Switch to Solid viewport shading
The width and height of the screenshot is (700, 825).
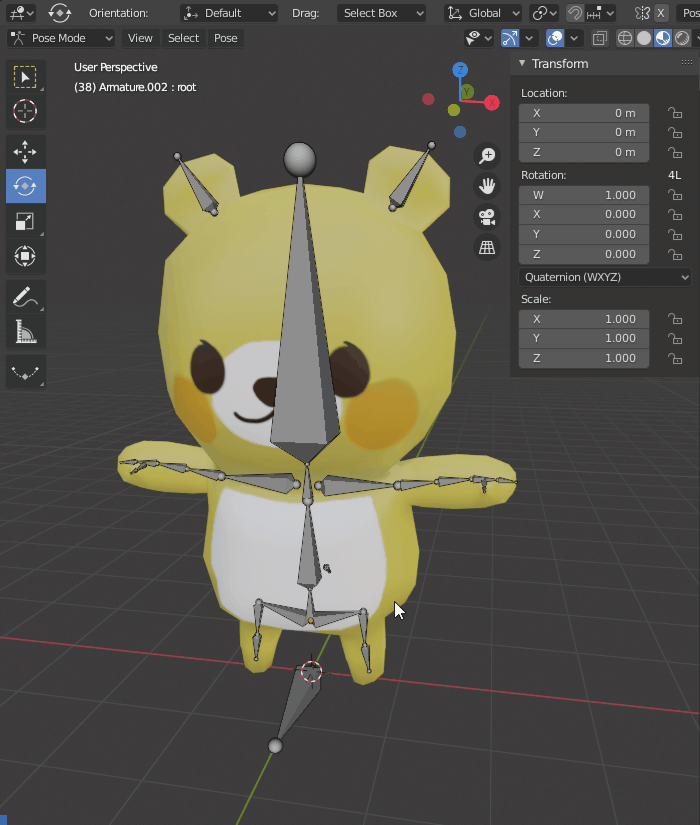point(644,38)
